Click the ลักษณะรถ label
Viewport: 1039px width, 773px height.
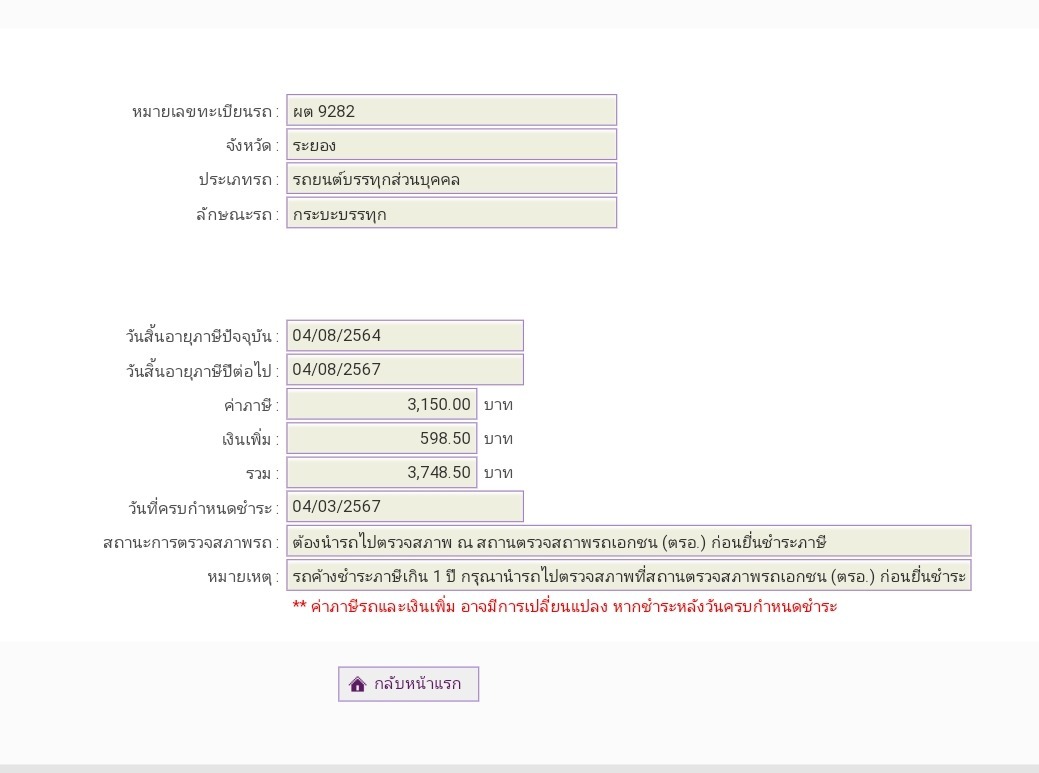[x=237, y=215]
